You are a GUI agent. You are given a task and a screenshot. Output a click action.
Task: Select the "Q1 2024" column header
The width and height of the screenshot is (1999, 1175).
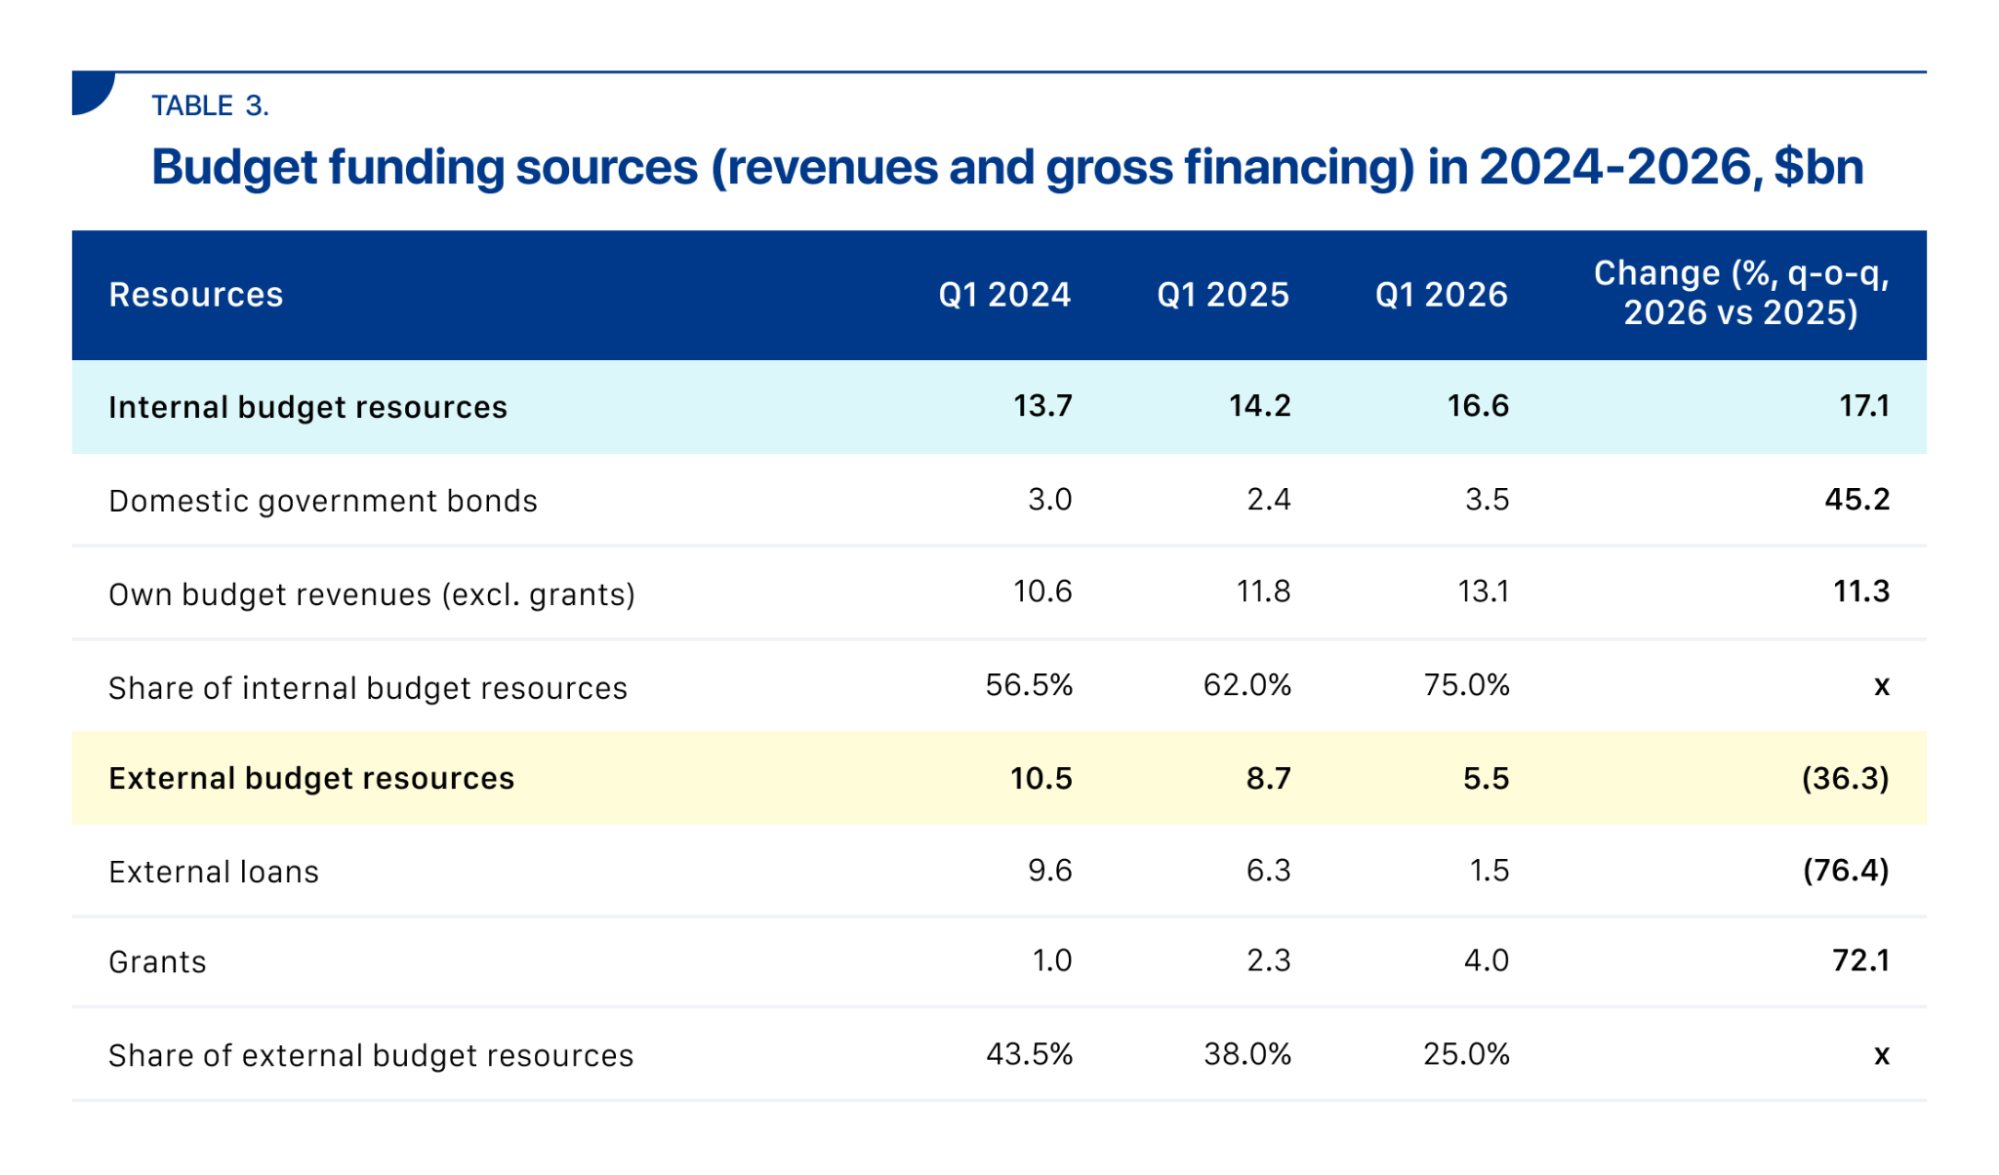click(1004, 295)
